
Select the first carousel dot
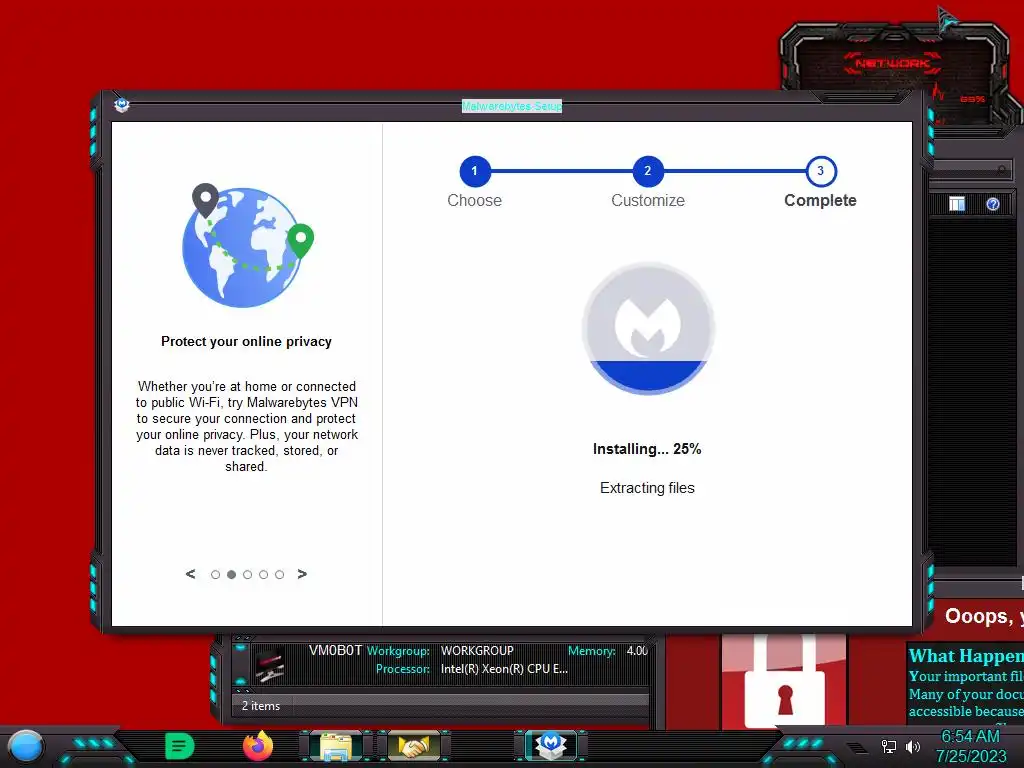tap(216, 575)
